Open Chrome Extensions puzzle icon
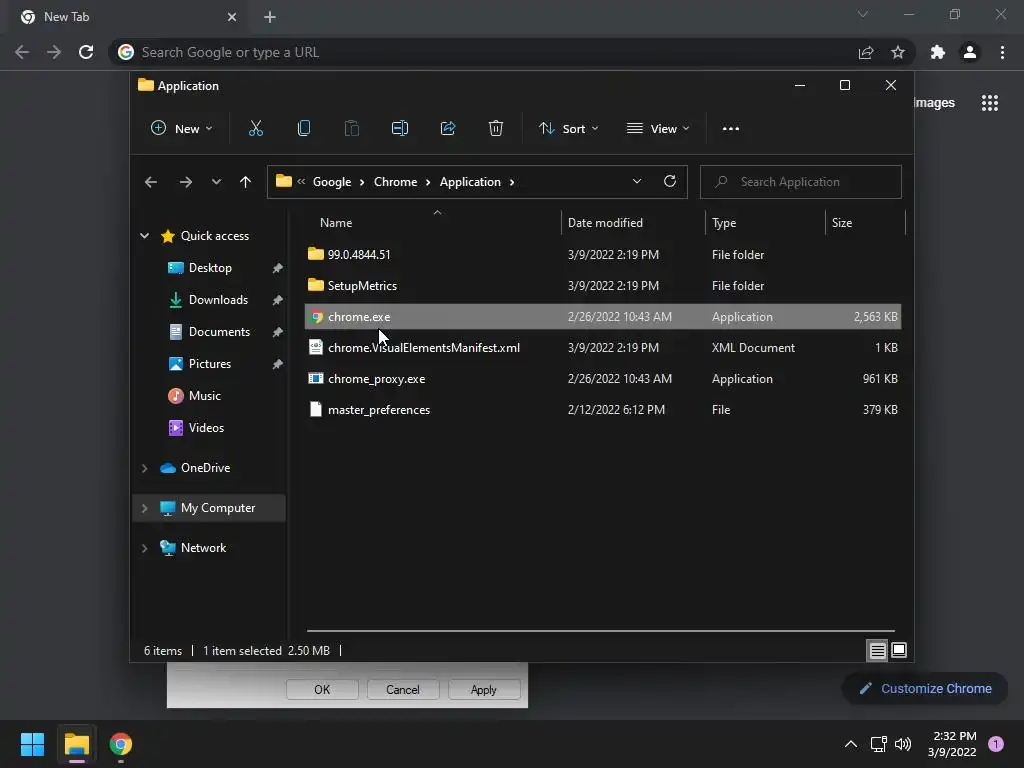Viewport: 1024px width, 768px height. [938, 52]
